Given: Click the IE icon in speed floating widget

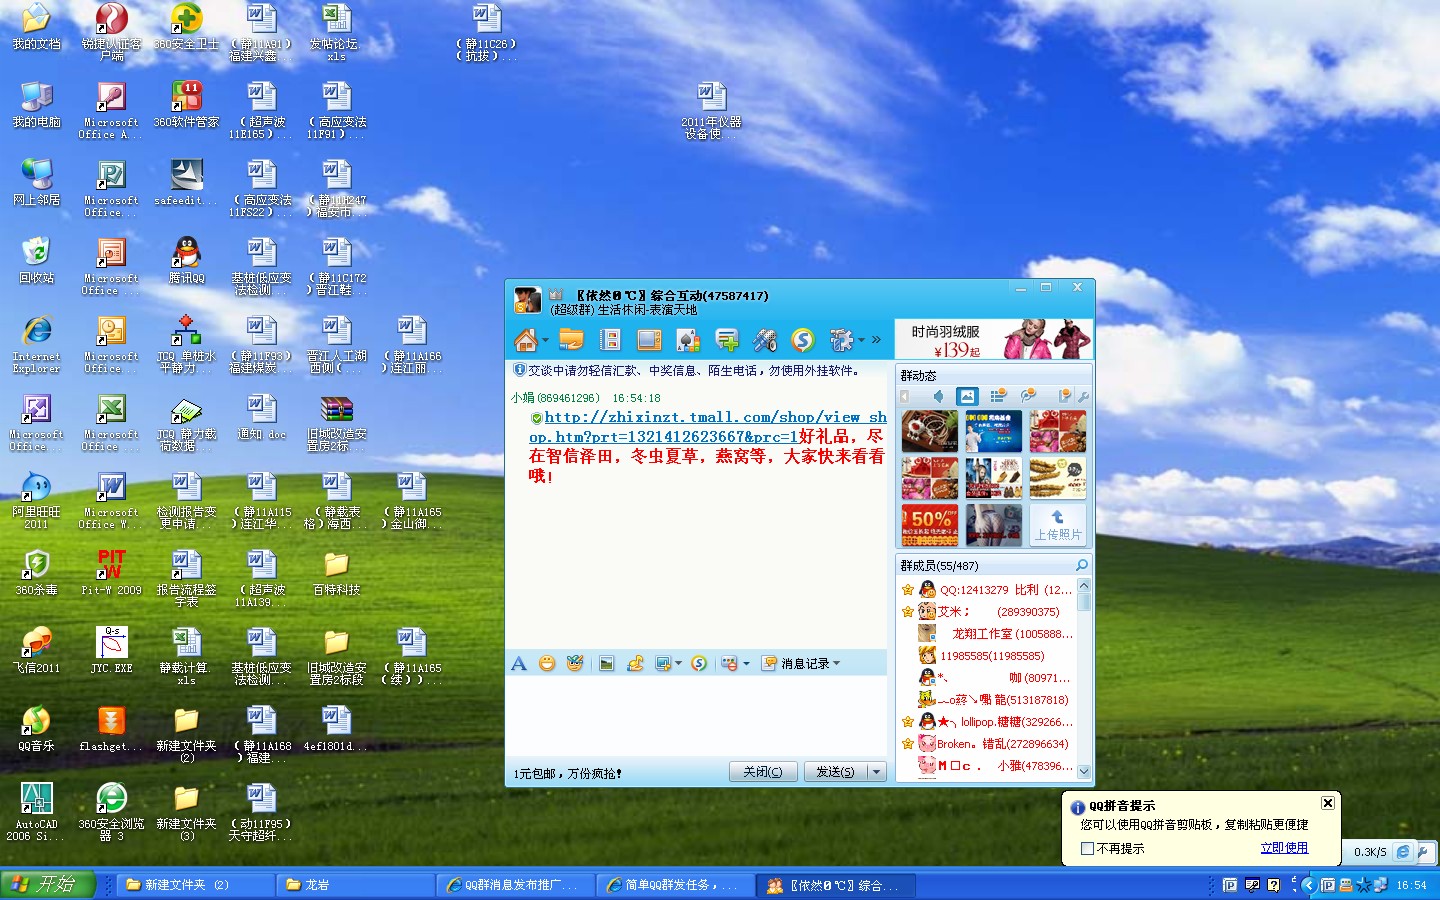Looking at the screenshot, I should (x=1403, y=852).
